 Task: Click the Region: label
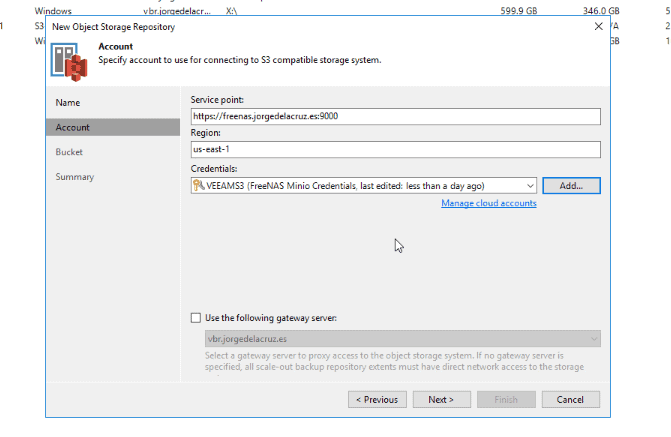point(206,133)
